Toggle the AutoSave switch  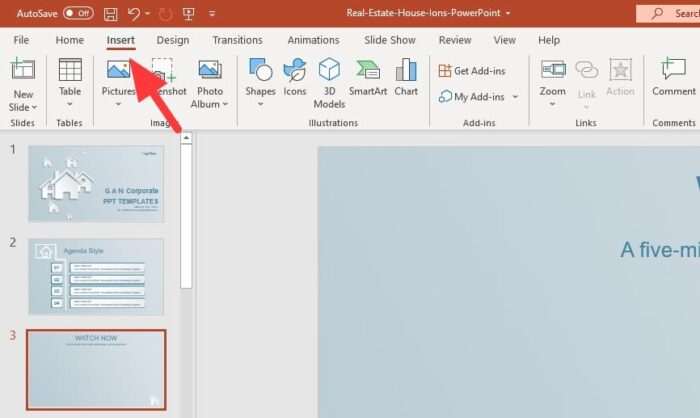point(78,13)
